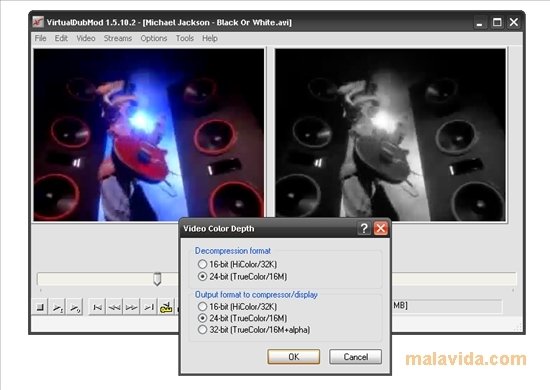Open the Streams menu
The image size is (550, 390).
tap(118, 38)
